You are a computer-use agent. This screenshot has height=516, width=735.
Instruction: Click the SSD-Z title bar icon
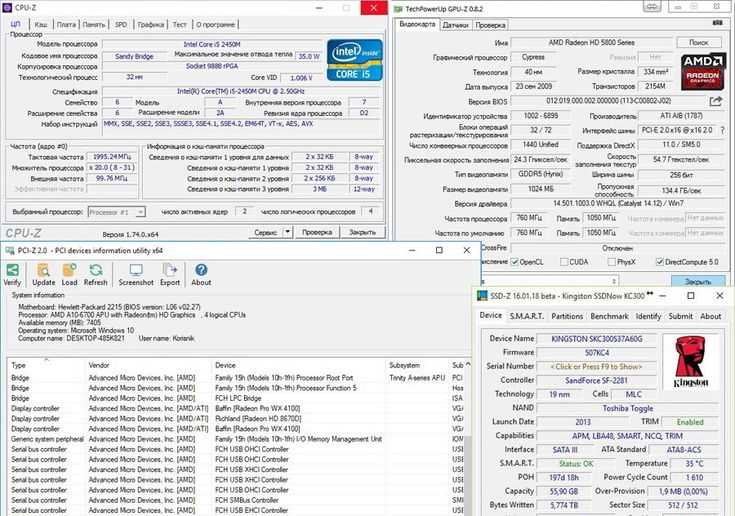point(482,296)
